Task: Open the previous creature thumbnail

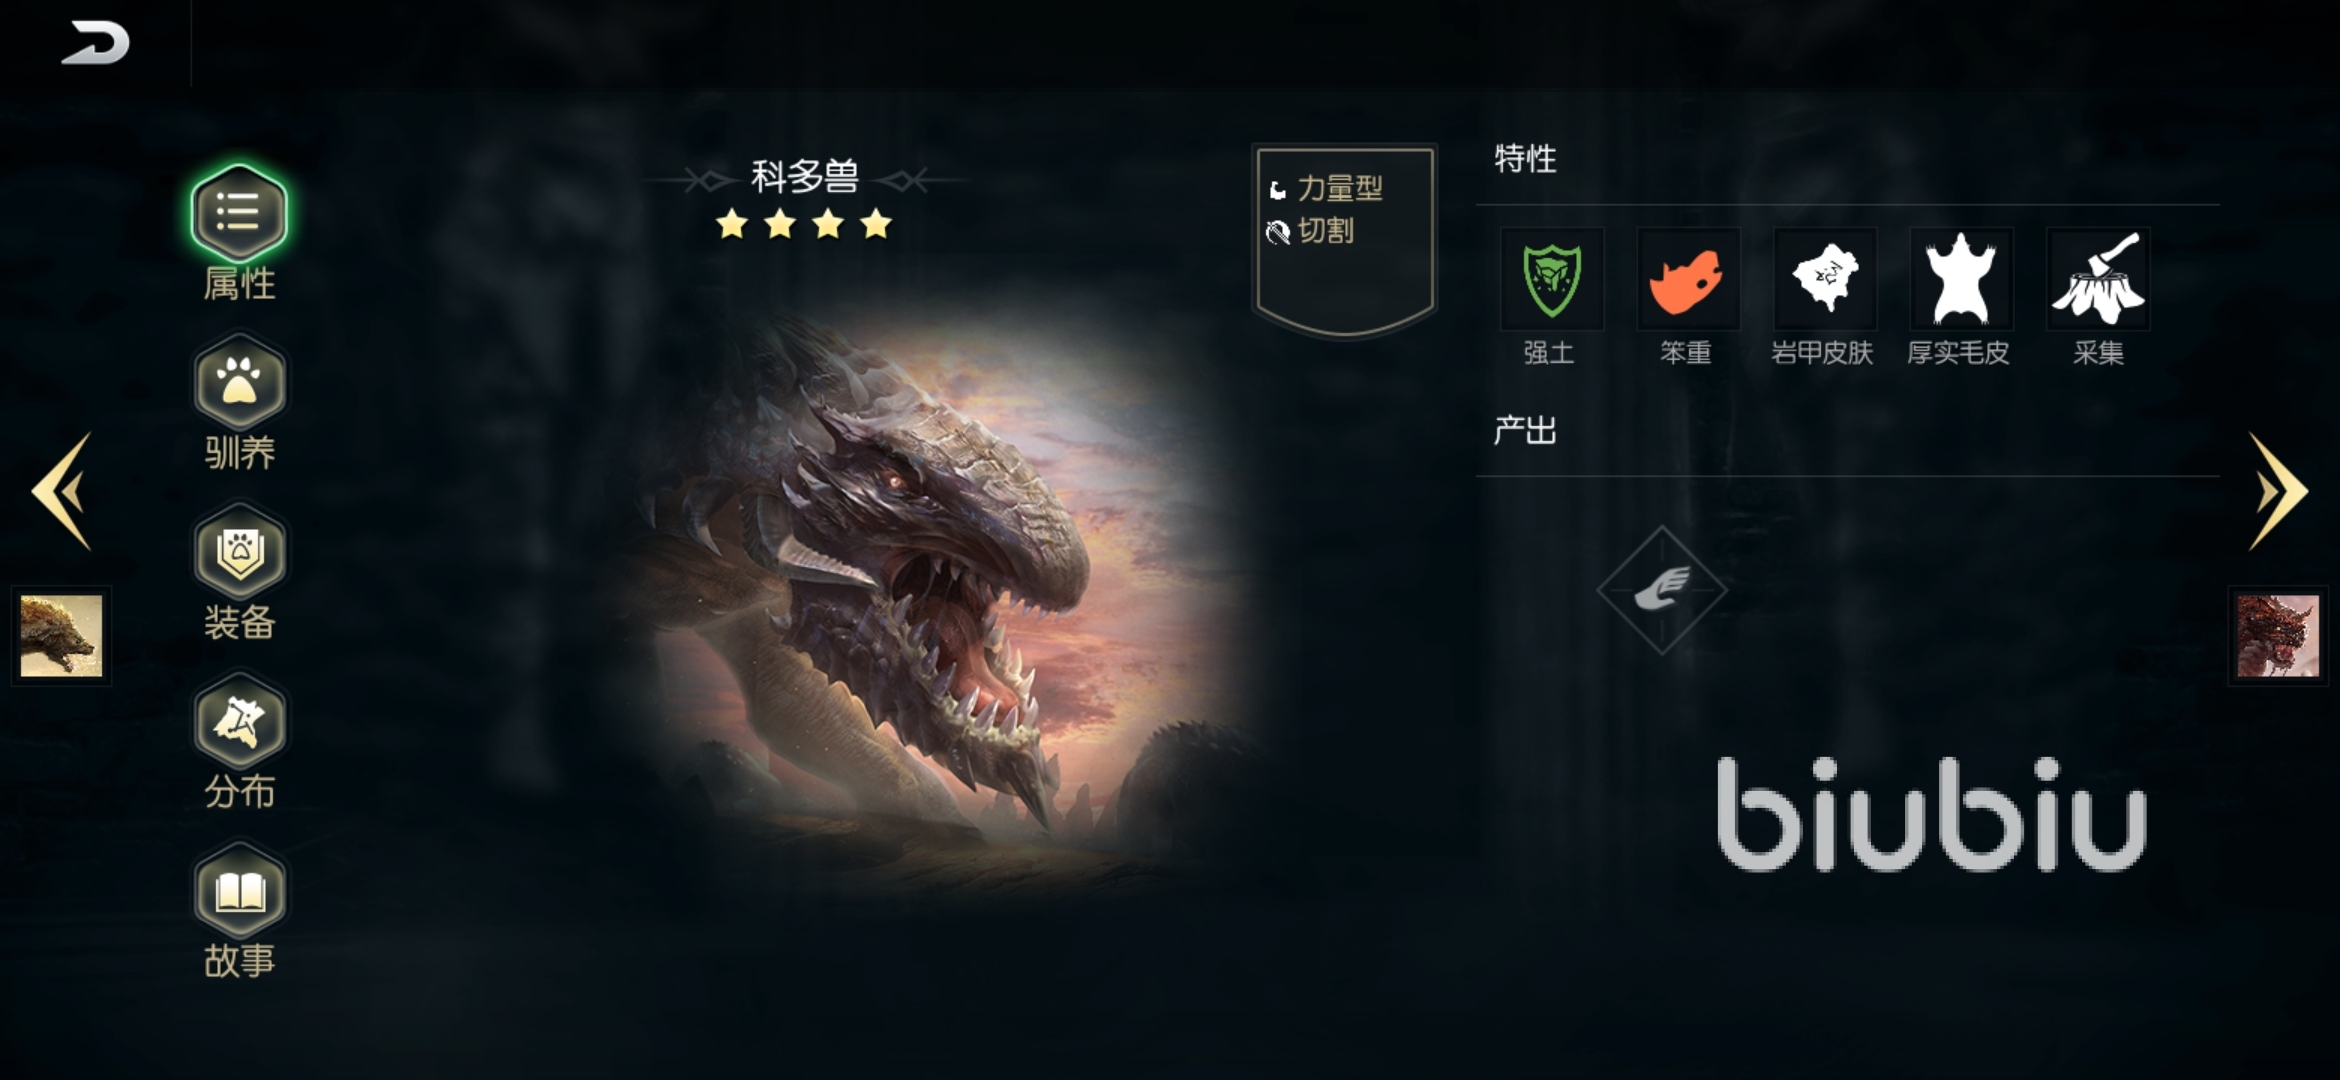Action: click(x=61, y=636)
